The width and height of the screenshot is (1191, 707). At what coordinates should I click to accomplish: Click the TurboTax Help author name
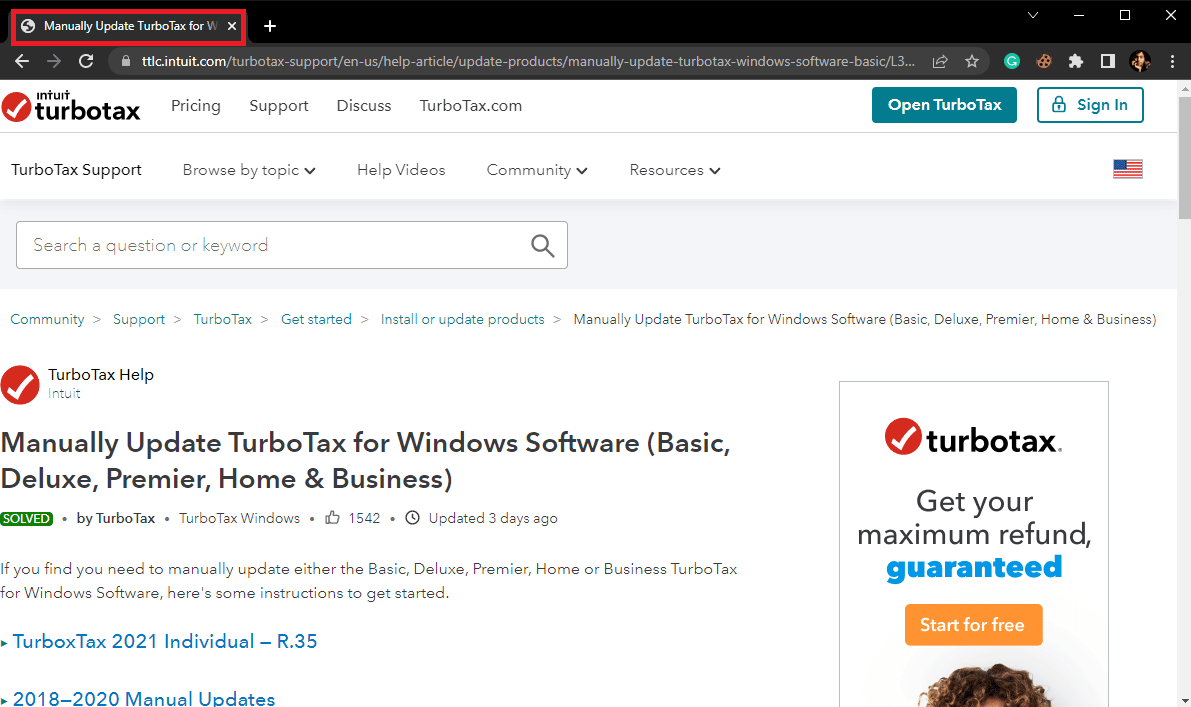point(101,374)
